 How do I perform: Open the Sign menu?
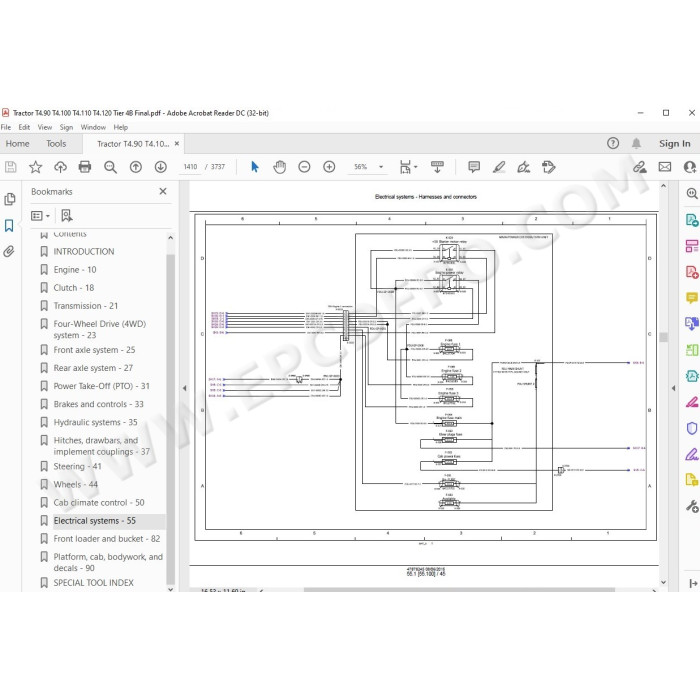click(66, 127)
